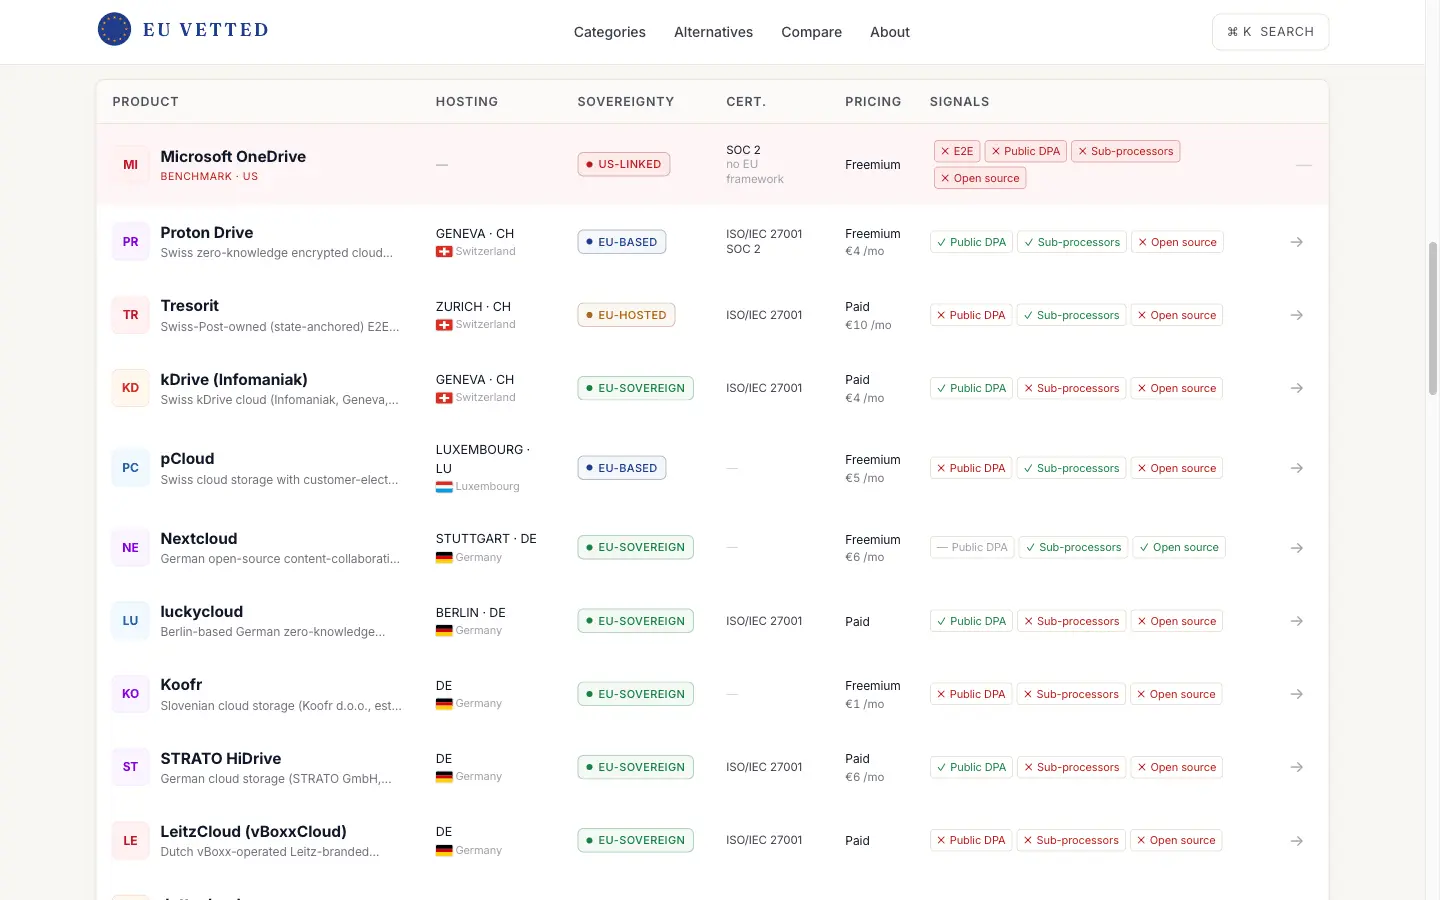Click the LU avatar for luckycloud

(130, 621)
